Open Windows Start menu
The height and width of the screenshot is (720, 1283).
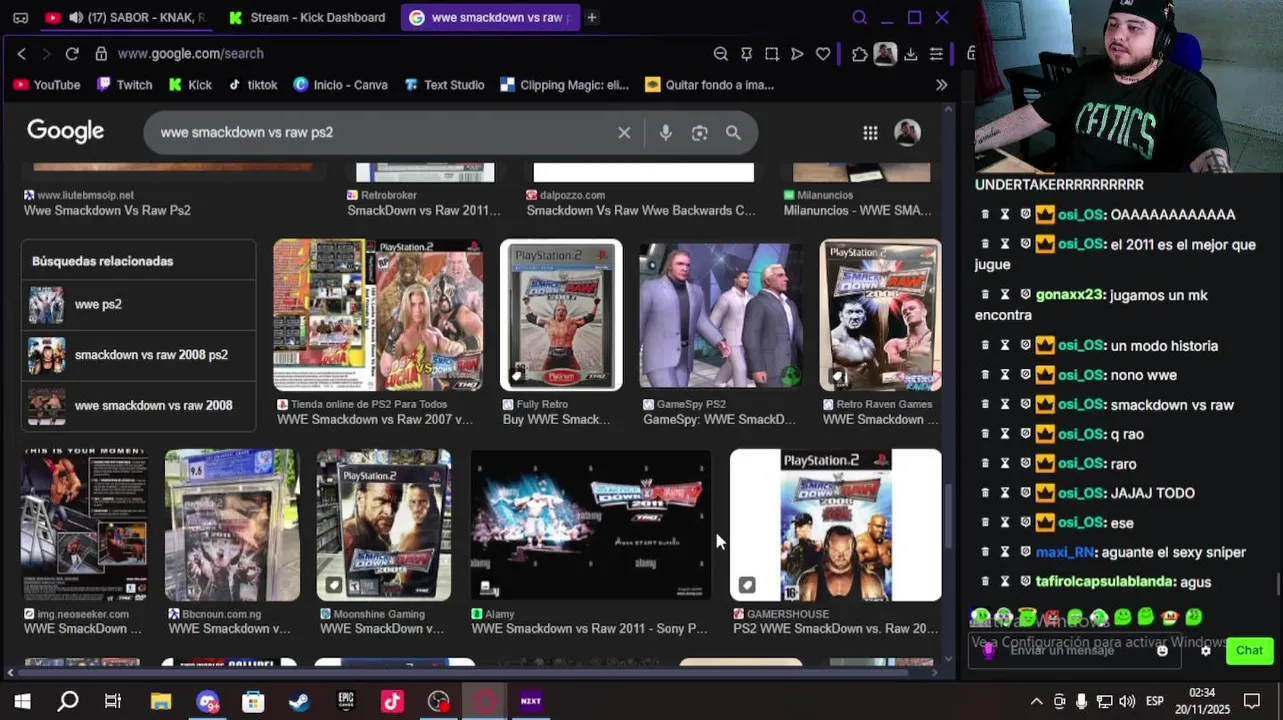(x=22, y=701)
